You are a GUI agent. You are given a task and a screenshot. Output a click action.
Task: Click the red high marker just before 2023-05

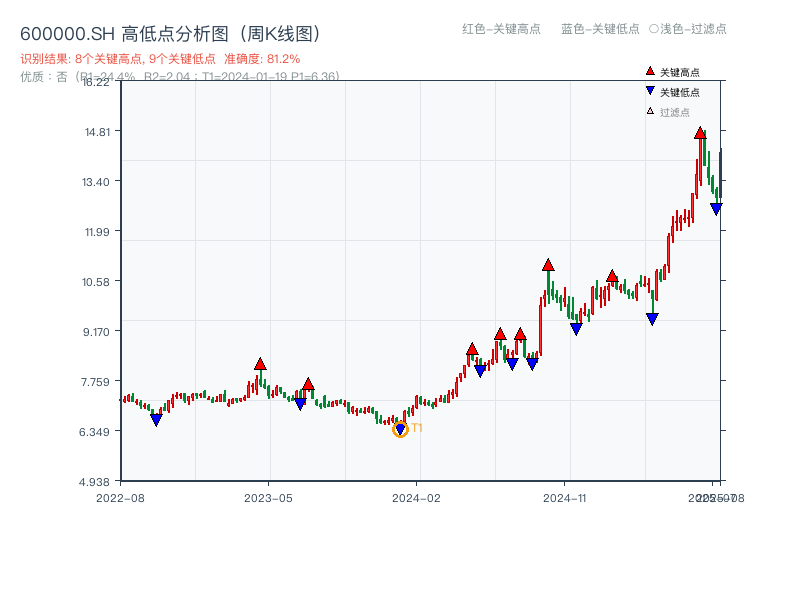coord(260,364)
